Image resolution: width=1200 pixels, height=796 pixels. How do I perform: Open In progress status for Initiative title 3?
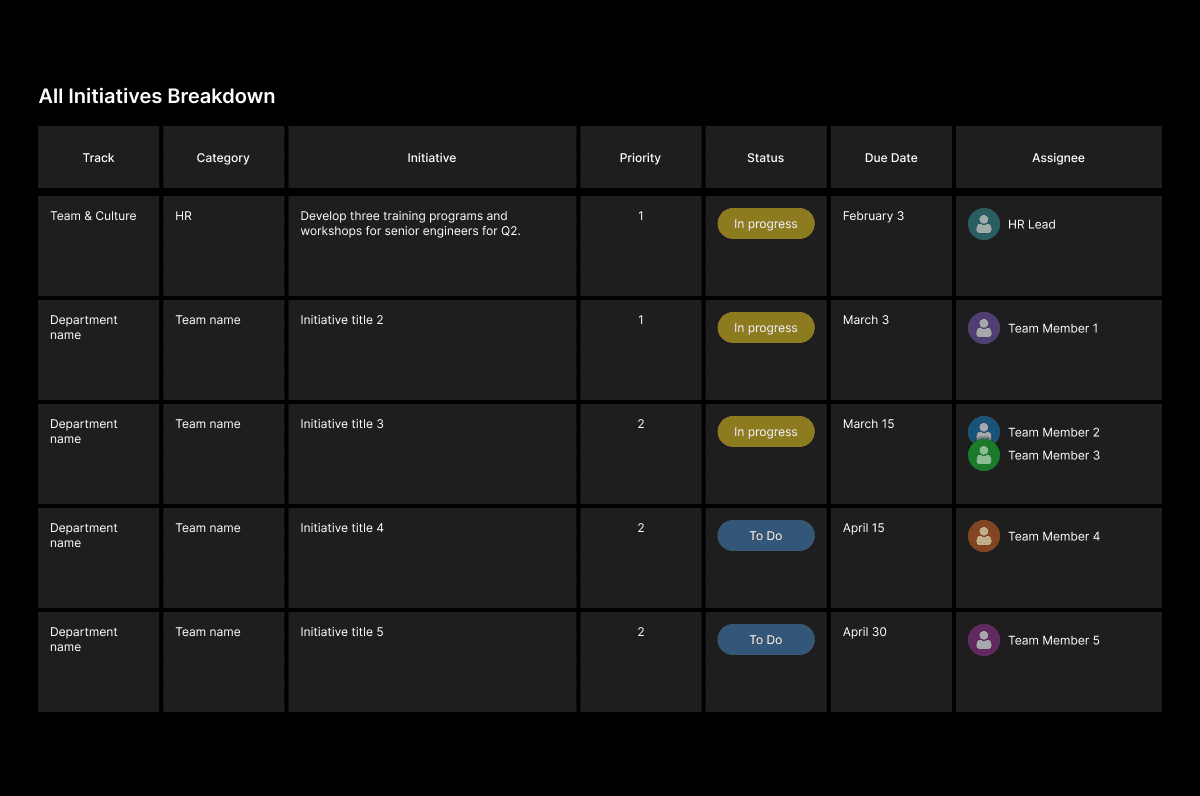point(766,432)
